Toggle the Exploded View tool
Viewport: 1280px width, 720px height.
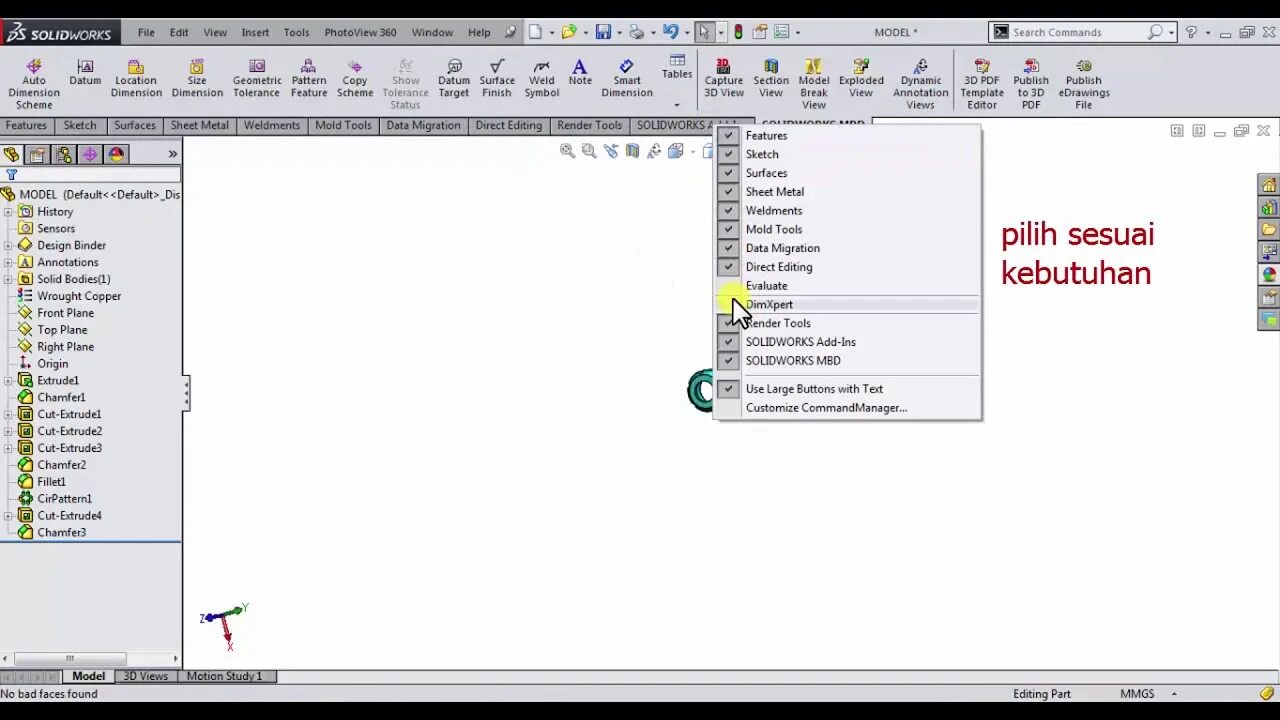coord(861,78)
